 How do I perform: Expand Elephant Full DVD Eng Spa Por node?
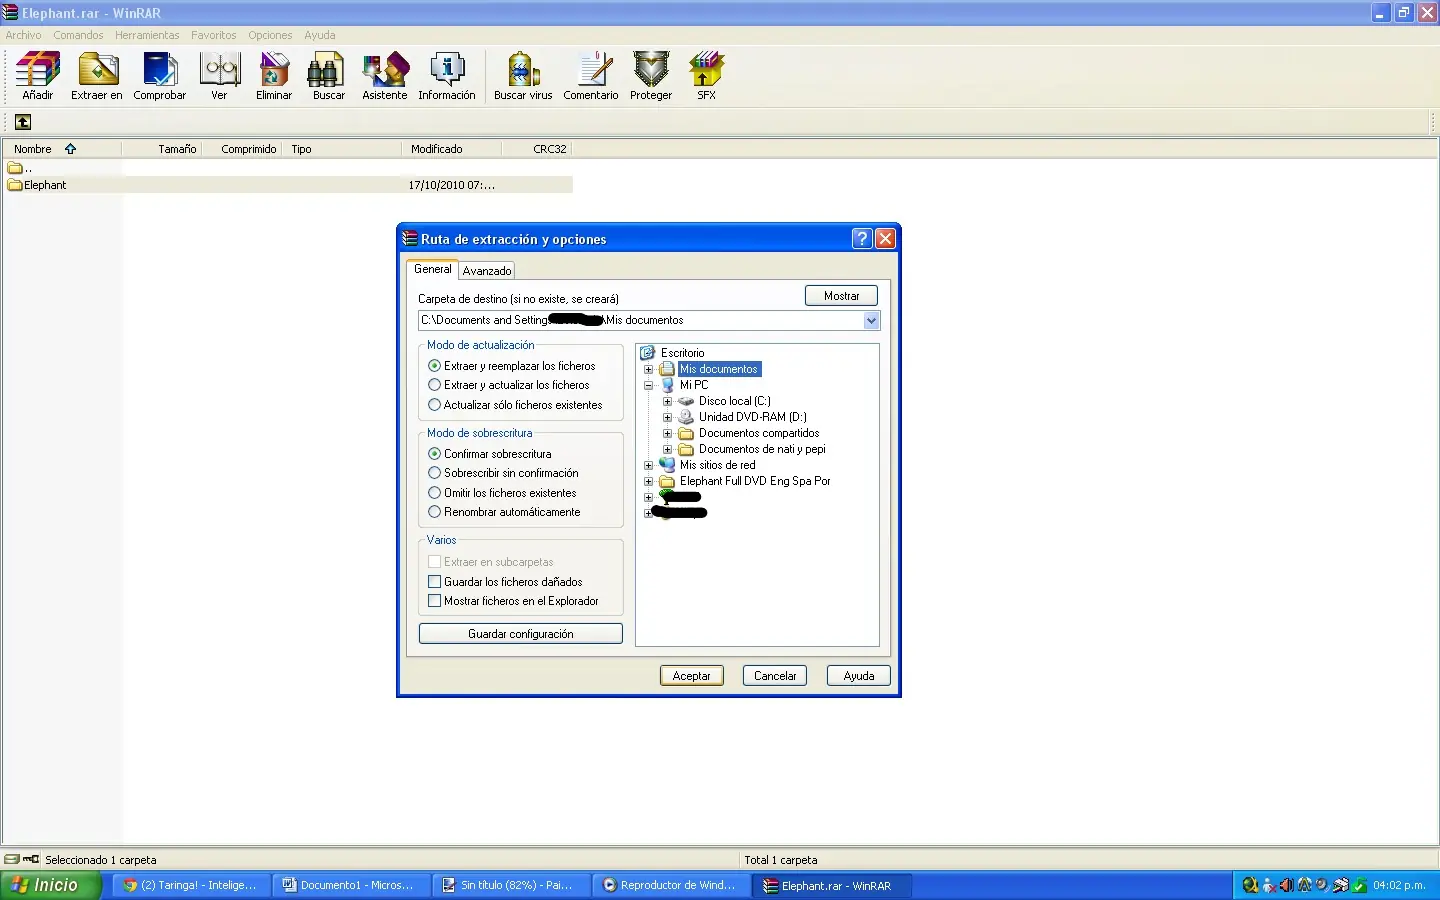(x=648, y=481)
